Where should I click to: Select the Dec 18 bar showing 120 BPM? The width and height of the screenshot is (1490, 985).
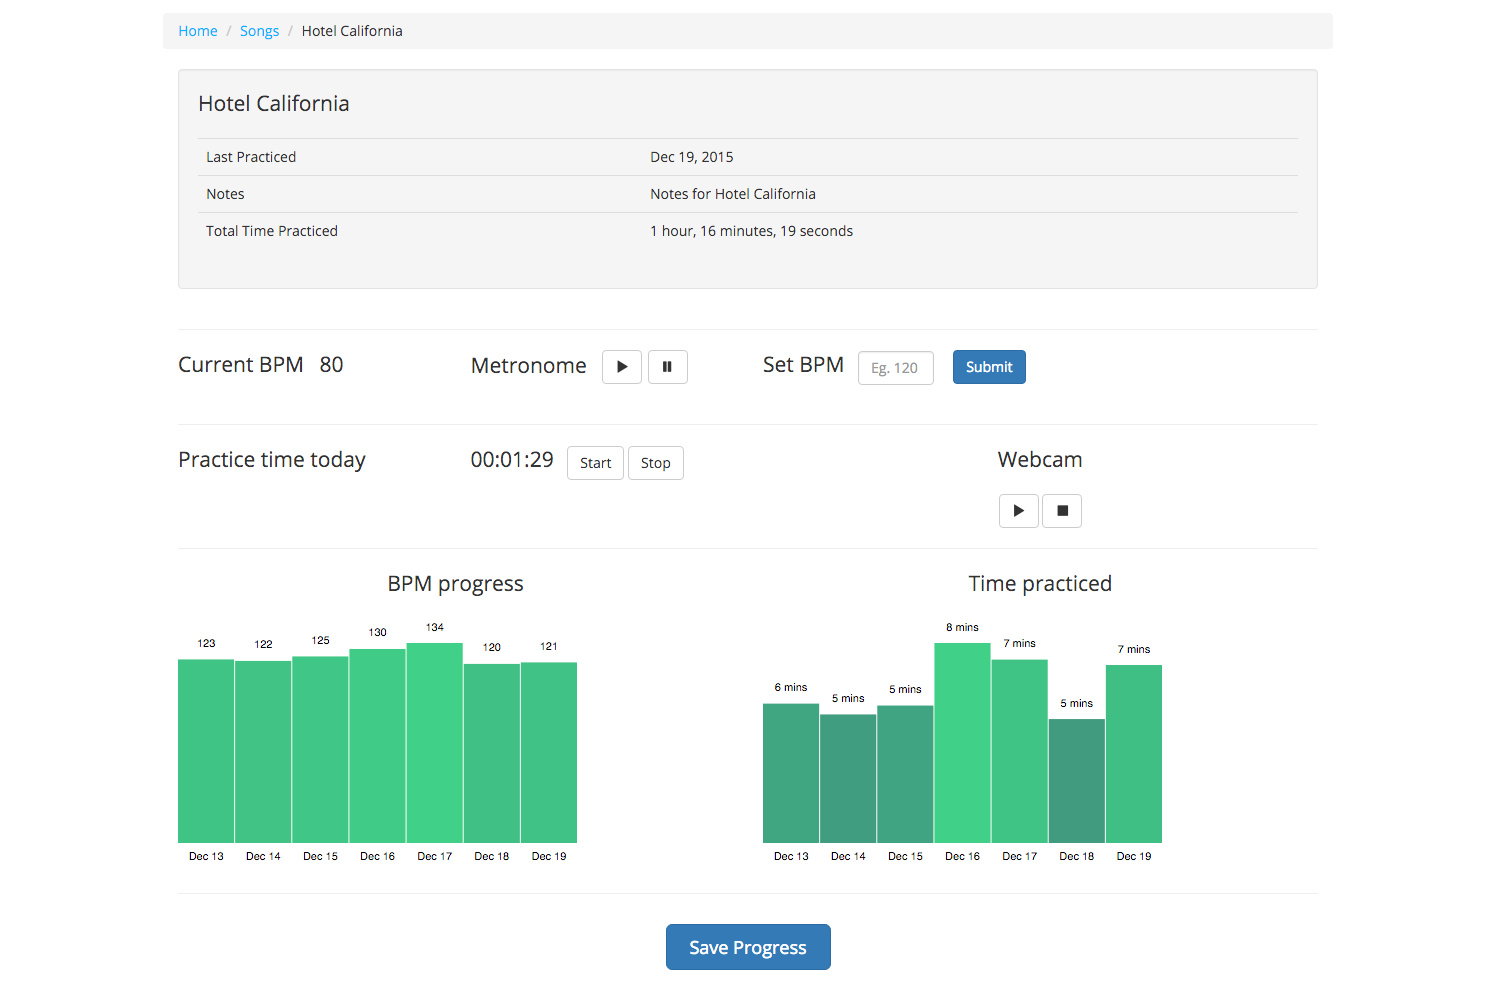(491, 753)
